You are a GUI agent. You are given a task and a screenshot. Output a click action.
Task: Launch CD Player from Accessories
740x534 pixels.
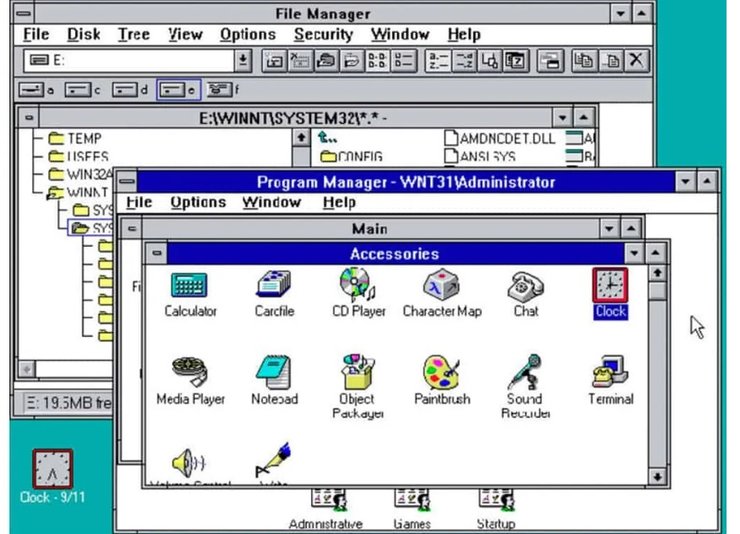point(357,284)
